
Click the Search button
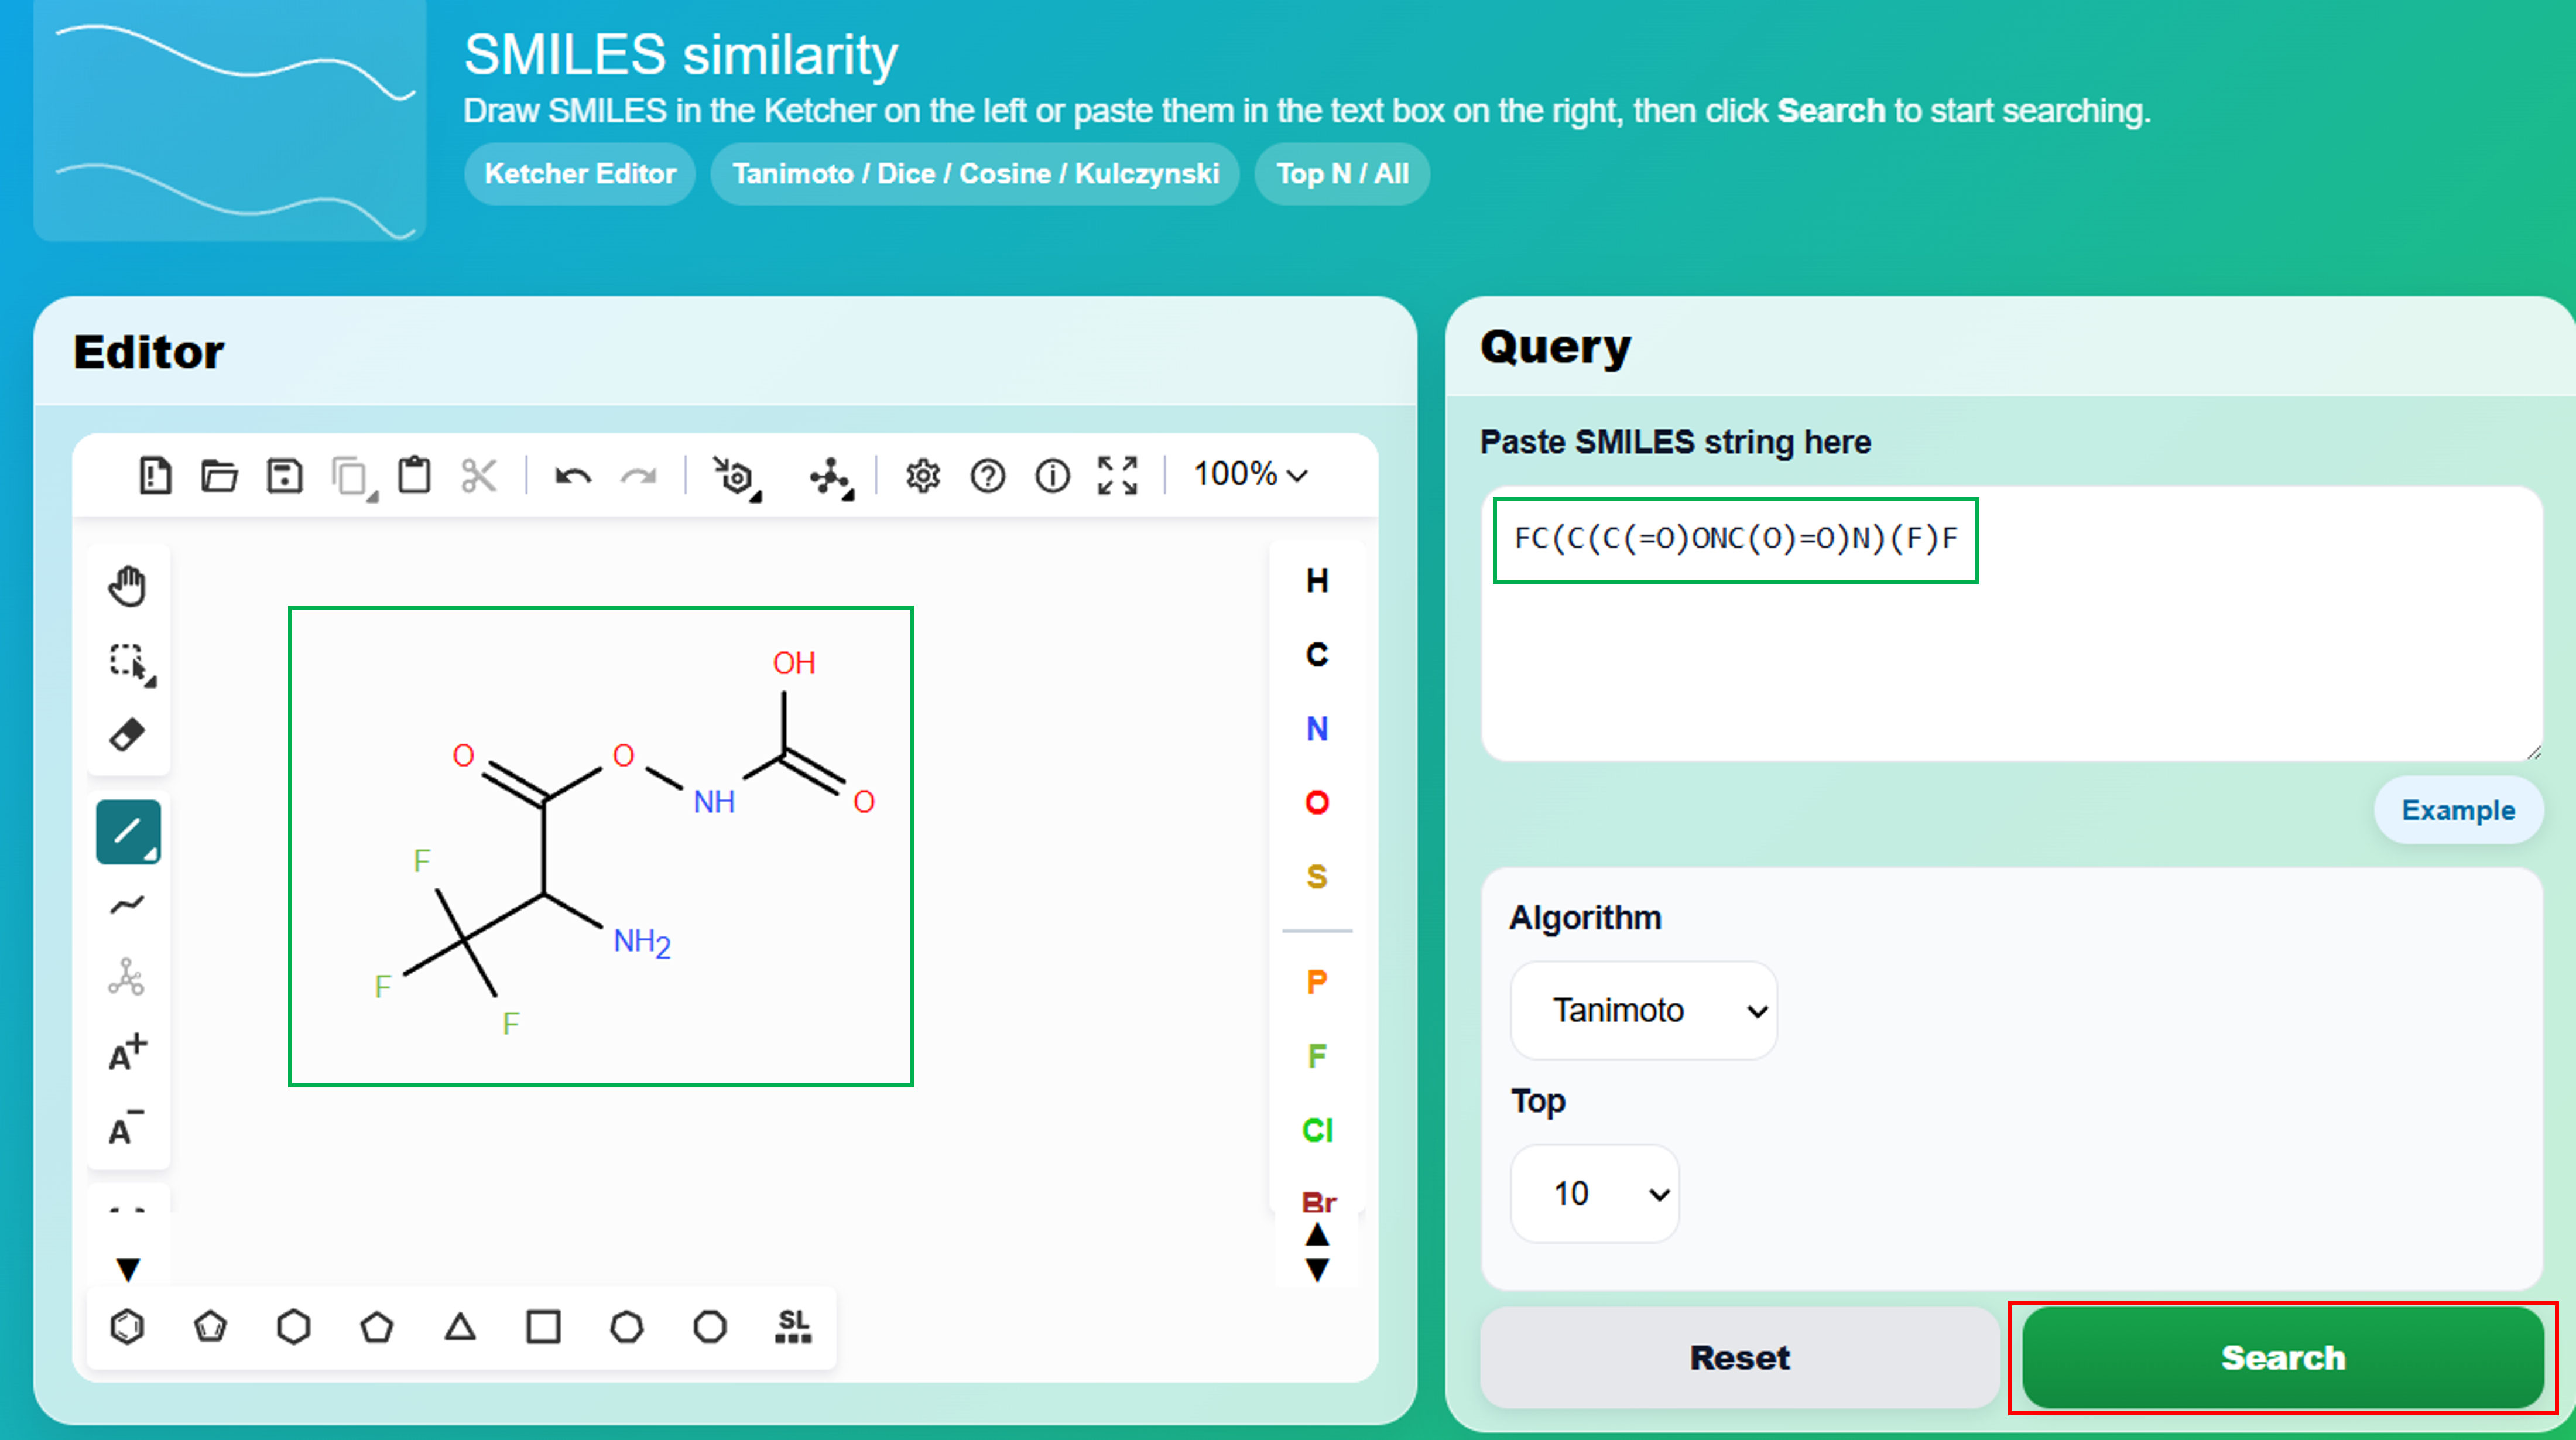[2283, 1358]
